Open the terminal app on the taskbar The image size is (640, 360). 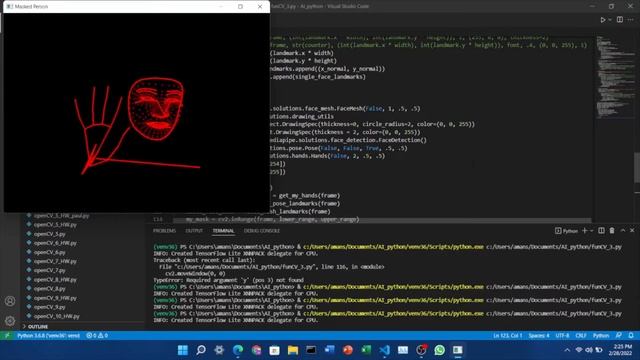311,350
